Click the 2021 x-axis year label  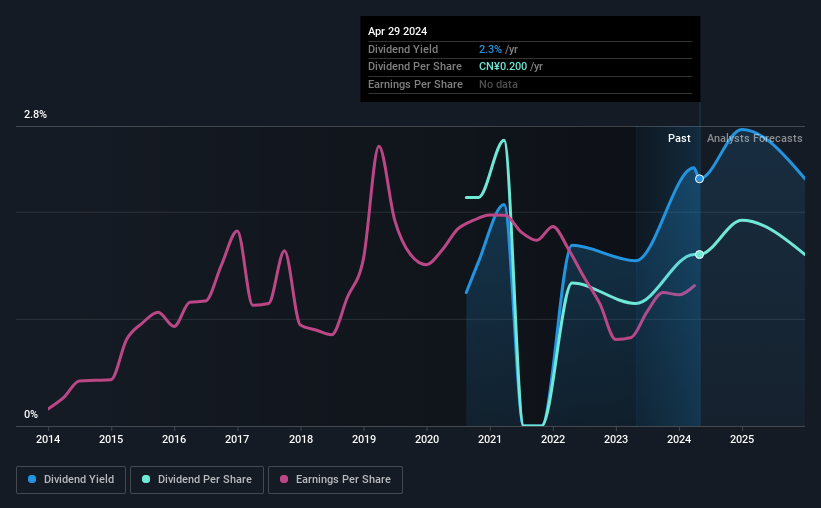tap(490, 439)
